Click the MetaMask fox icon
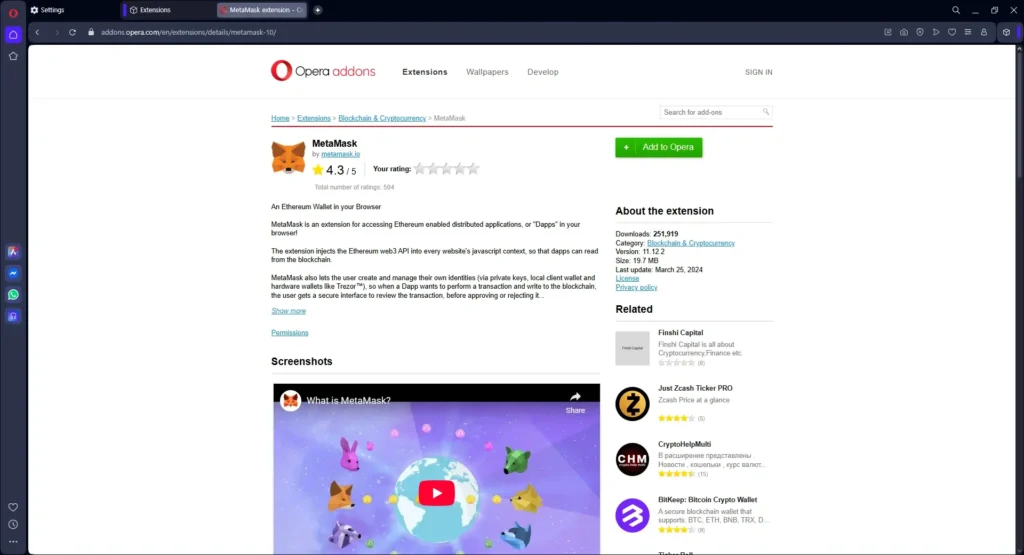The image size is (1024, 555). coord(288,157)
